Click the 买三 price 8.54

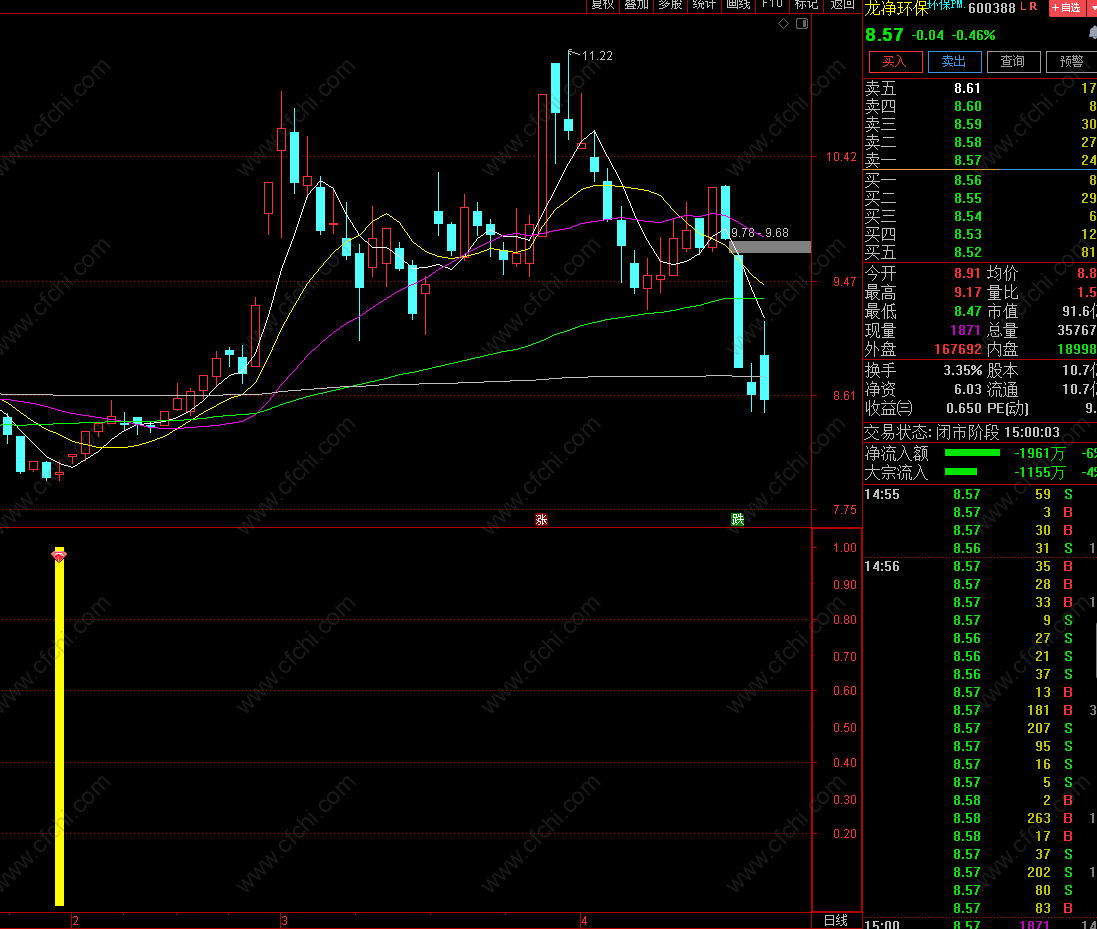(x=967, y=216)
